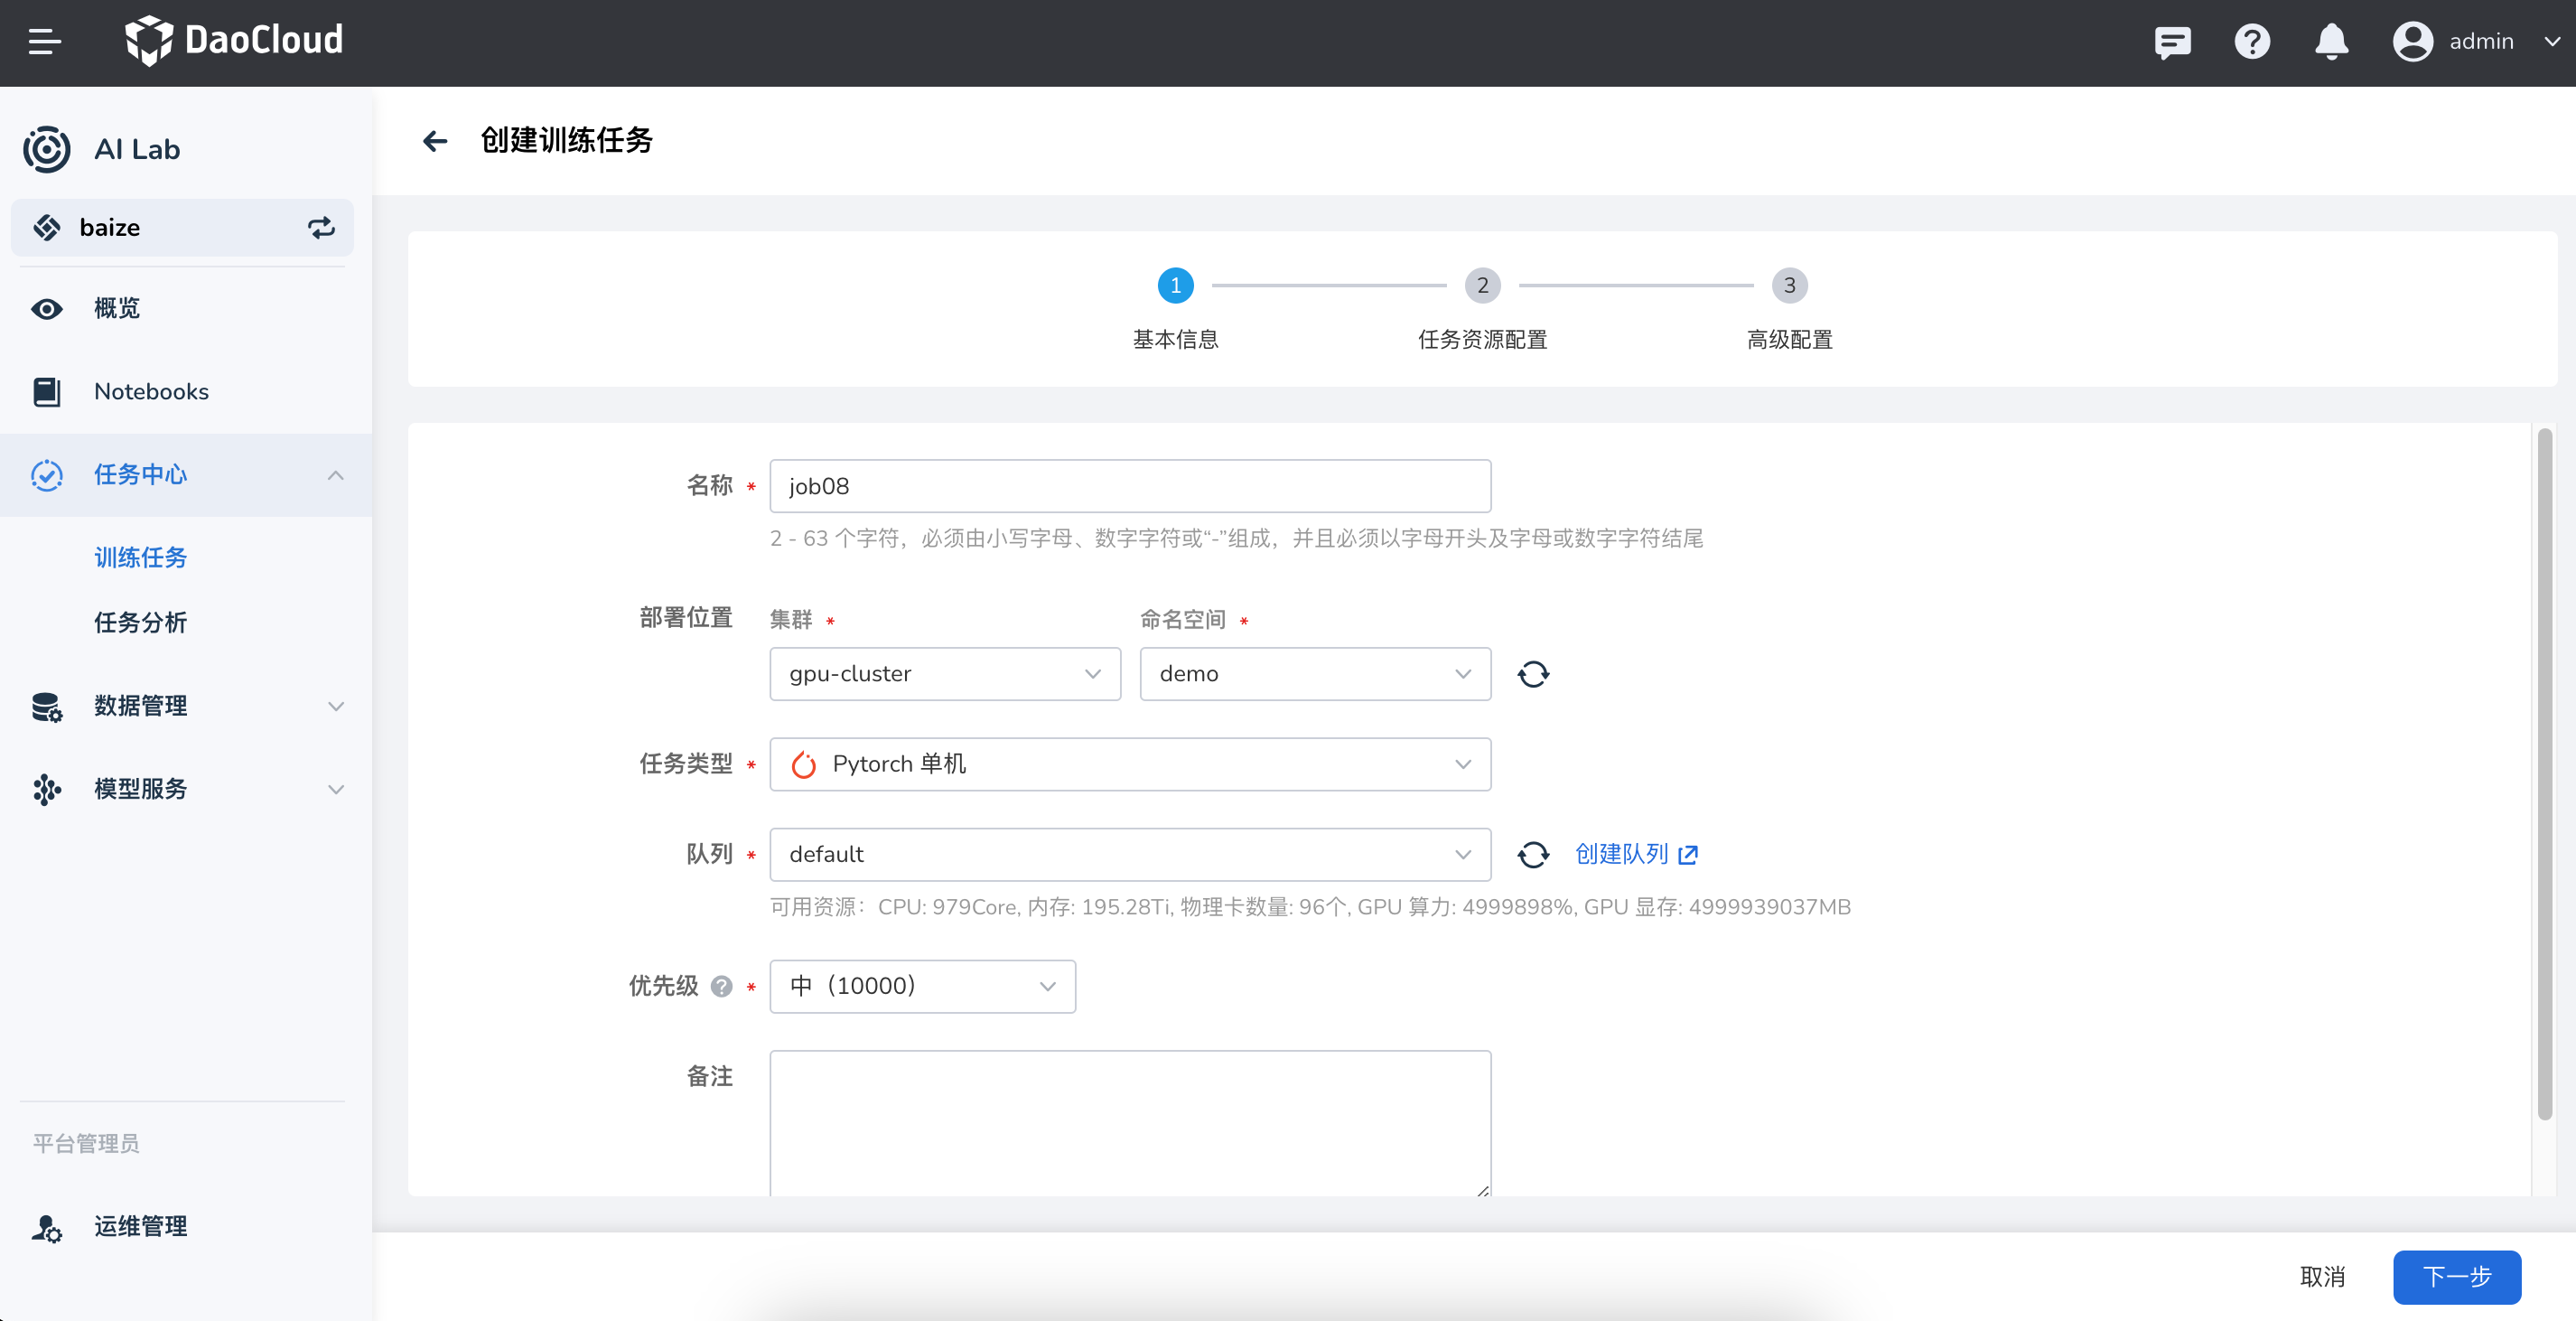Click into the 备注 text area
Image resolution: width=2576 pixels, height=1321 pixels.
(x=1129, y=1122)
